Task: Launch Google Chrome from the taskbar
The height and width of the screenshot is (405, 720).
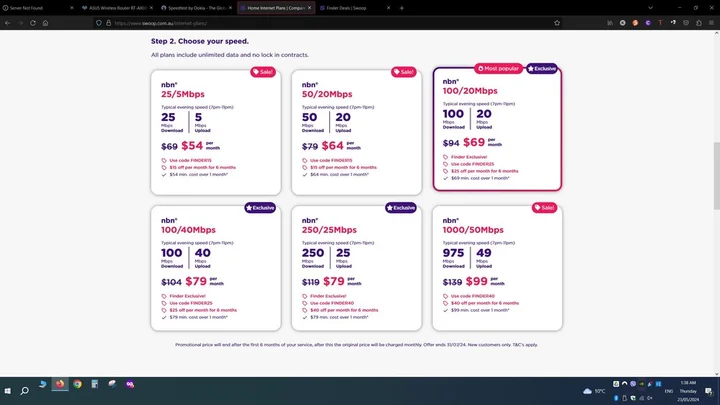Action: click(77, 383)
